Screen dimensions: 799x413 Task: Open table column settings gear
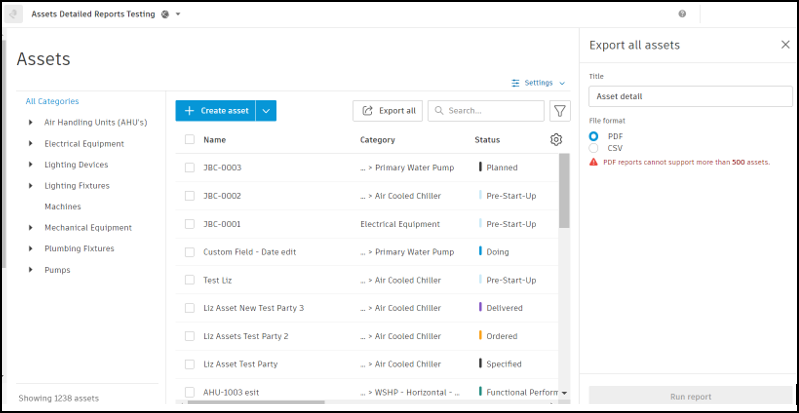pyautogui.click(x=556, y=140)
